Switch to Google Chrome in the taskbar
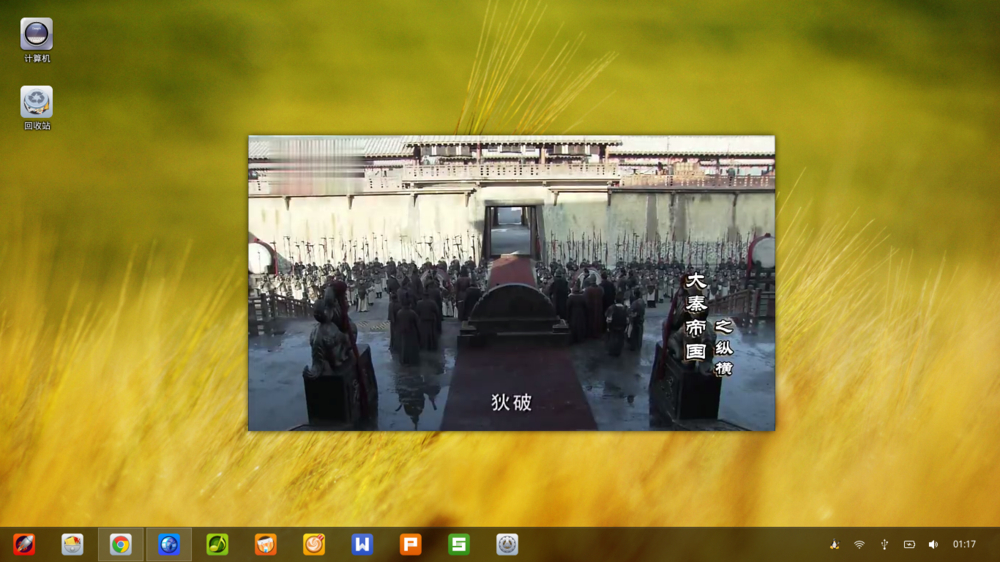This screenshot has height=562, width=1000. [121, 544]
